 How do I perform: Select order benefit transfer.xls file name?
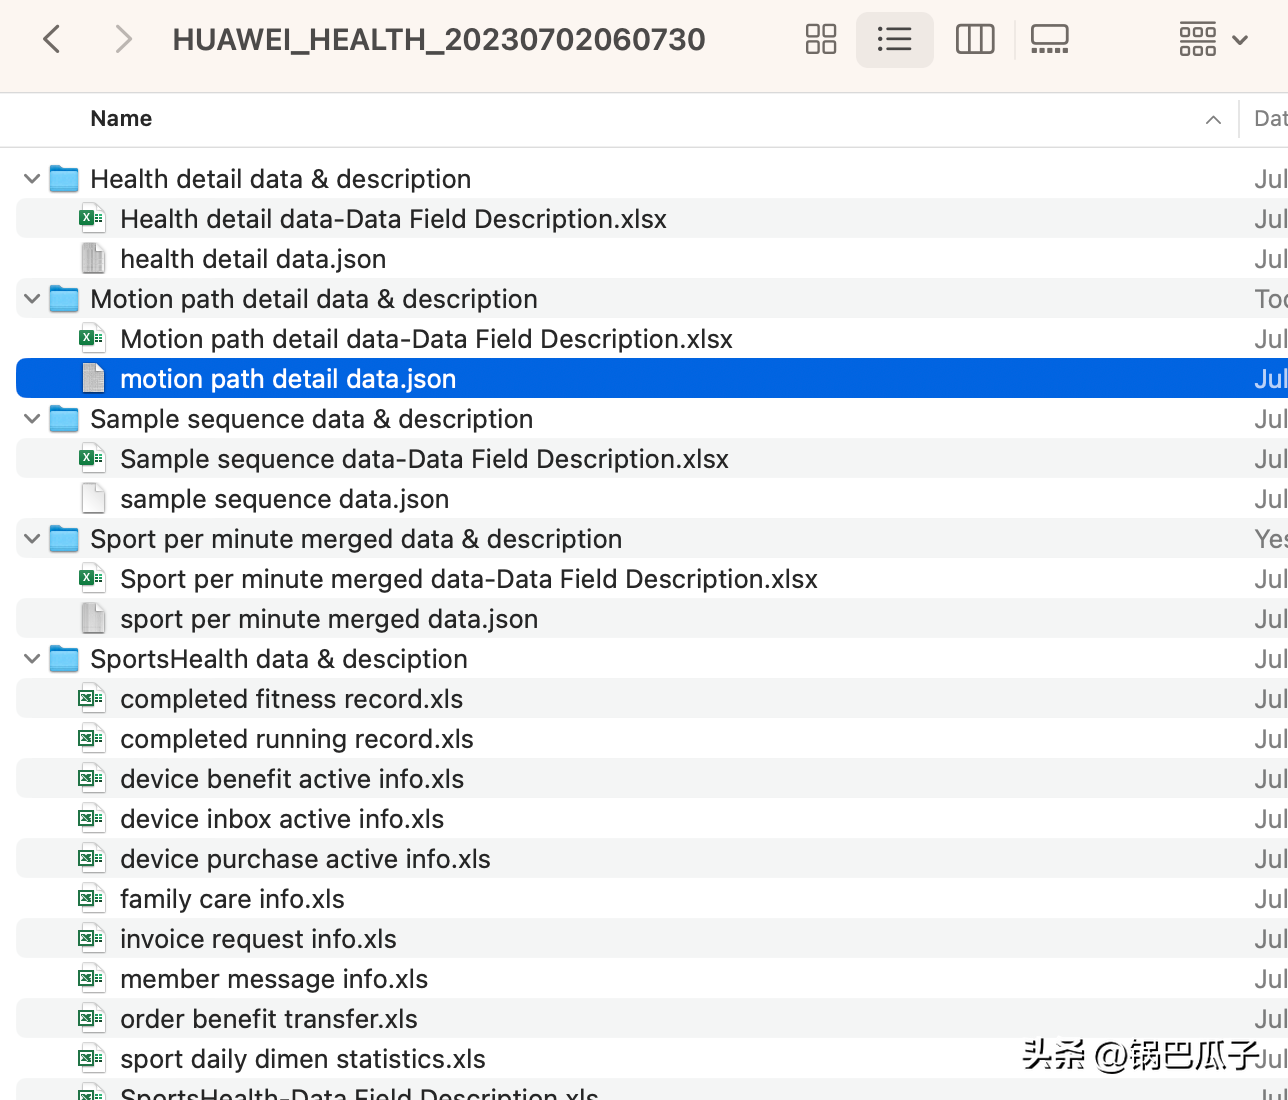(269, 1019)
